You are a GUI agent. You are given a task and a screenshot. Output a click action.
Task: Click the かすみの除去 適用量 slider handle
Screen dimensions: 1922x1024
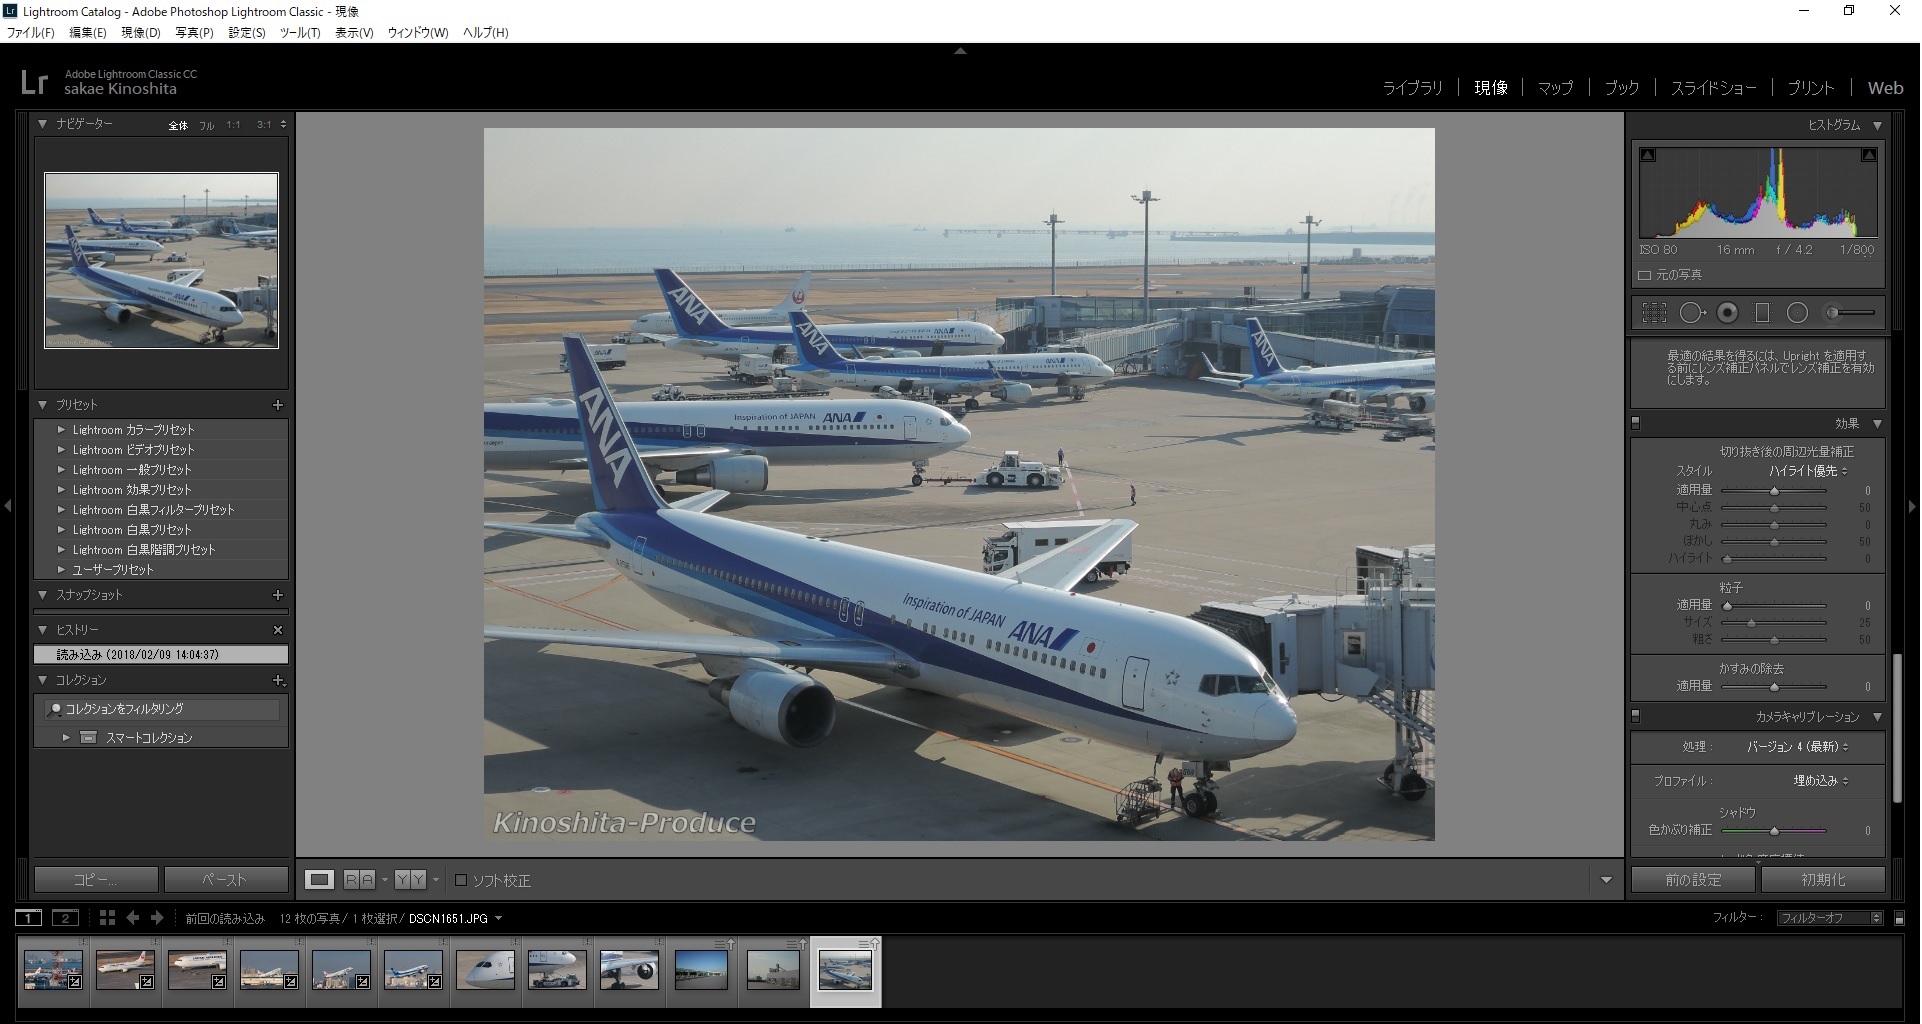[1774, 687]
